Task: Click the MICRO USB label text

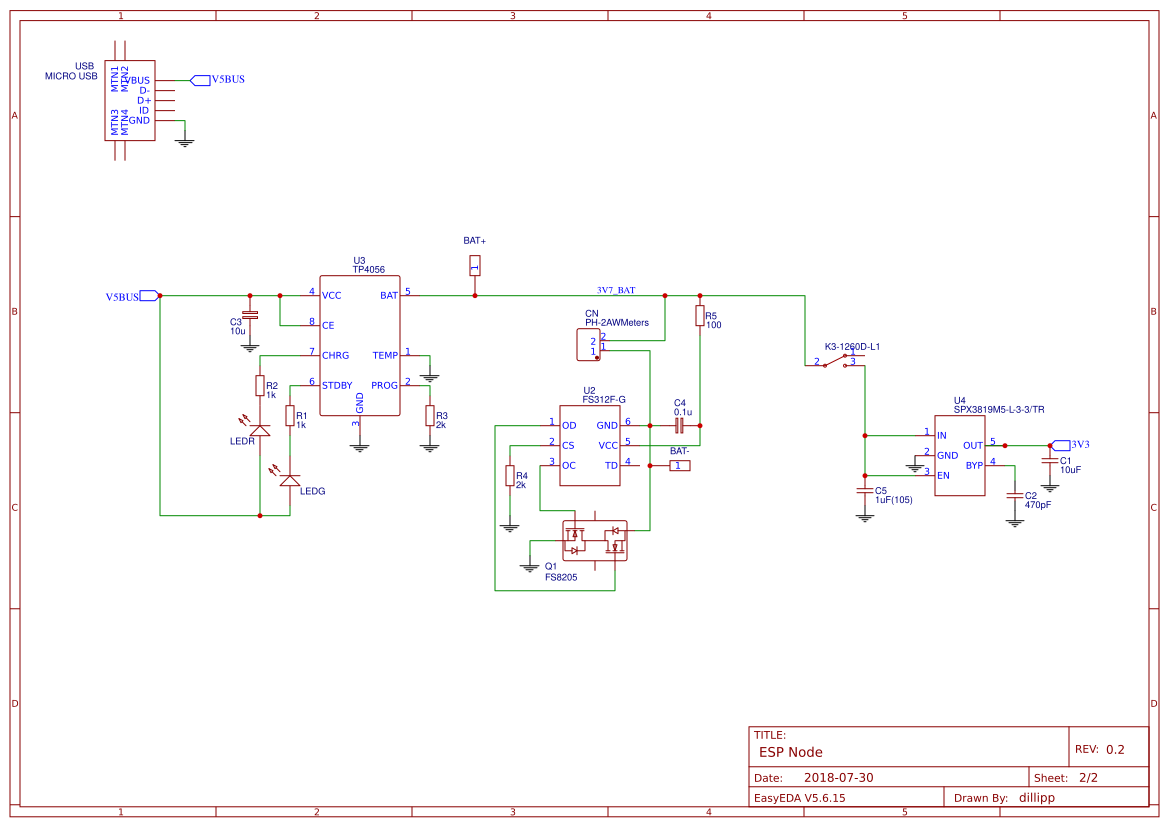Action: tap(71, 76)
